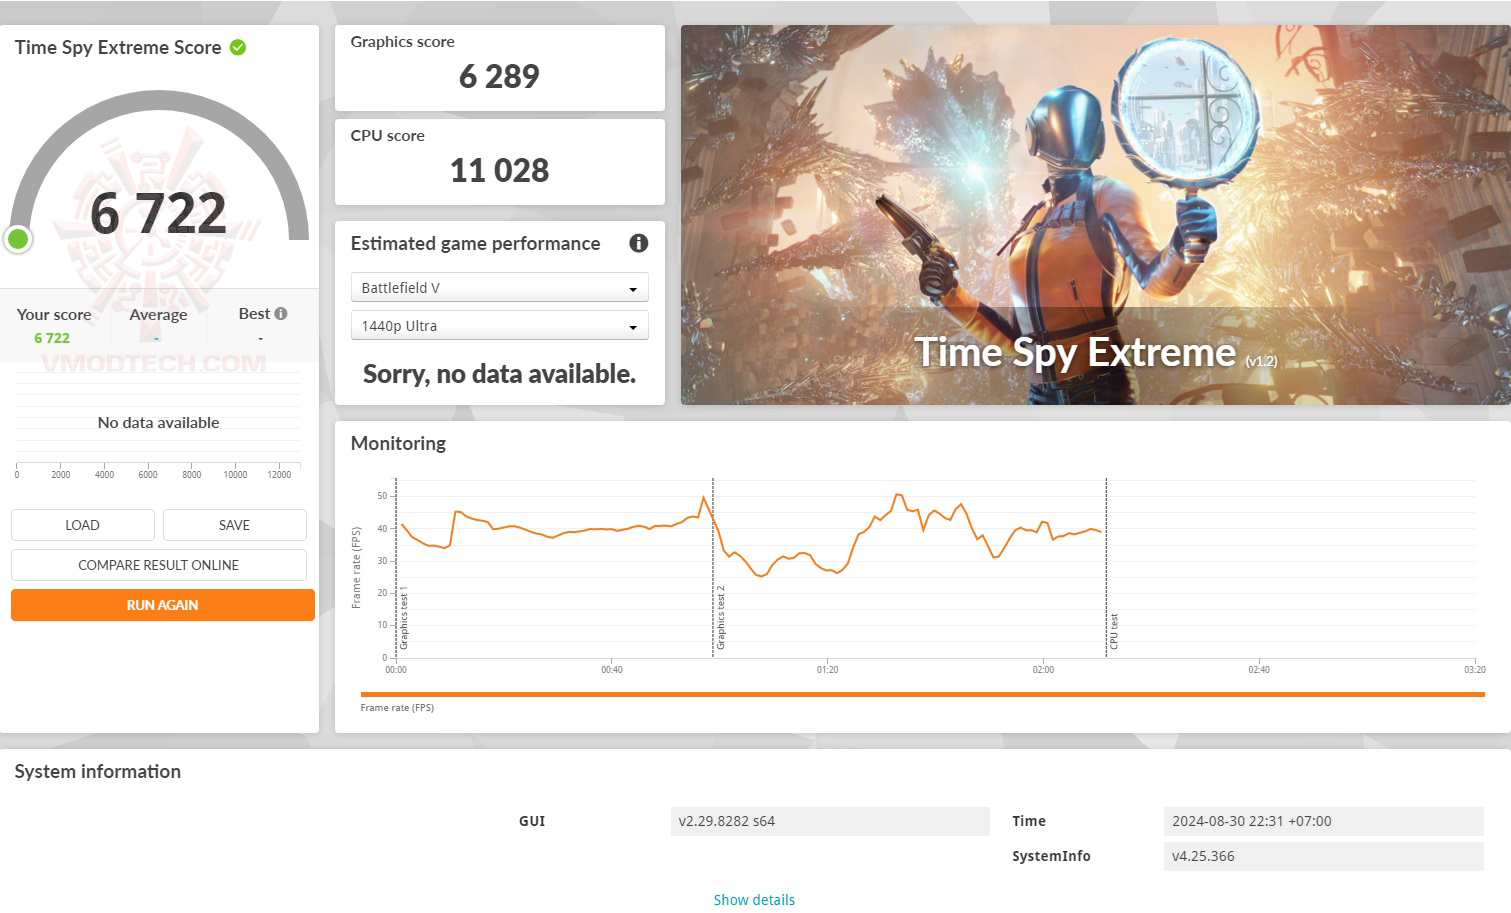Expand Show details in System information
1511x913 pixels.
point(754,899)
